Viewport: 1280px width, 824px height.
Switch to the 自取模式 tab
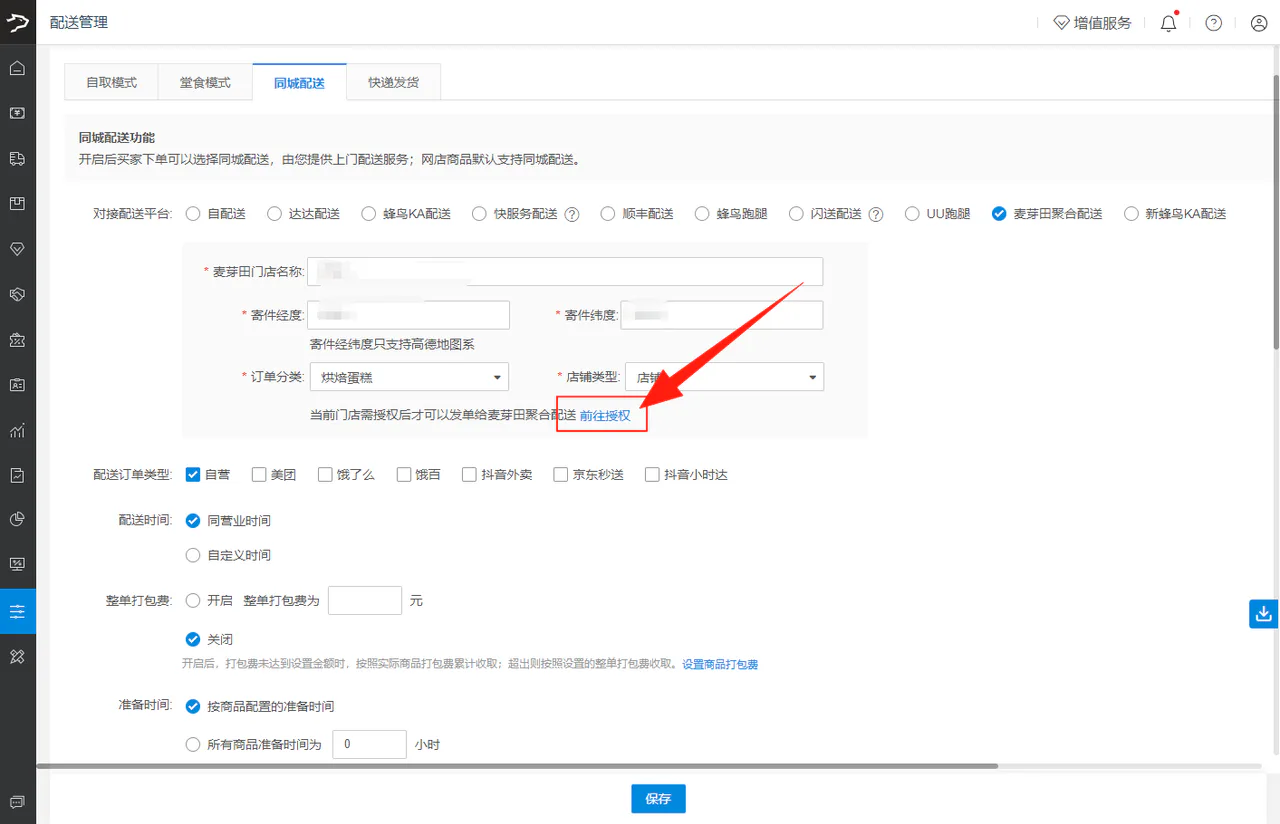(111, 82)
